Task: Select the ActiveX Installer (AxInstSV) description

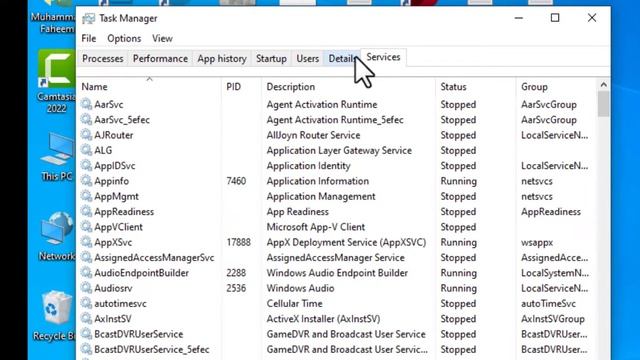Action: click(x=323, y=319)
